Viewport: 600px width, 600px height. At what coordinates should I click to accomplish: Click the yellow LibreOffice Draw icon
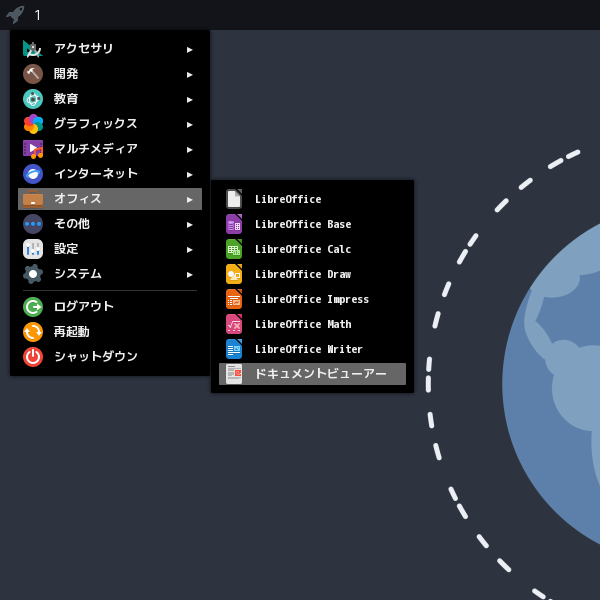click(x=234, y=274)
